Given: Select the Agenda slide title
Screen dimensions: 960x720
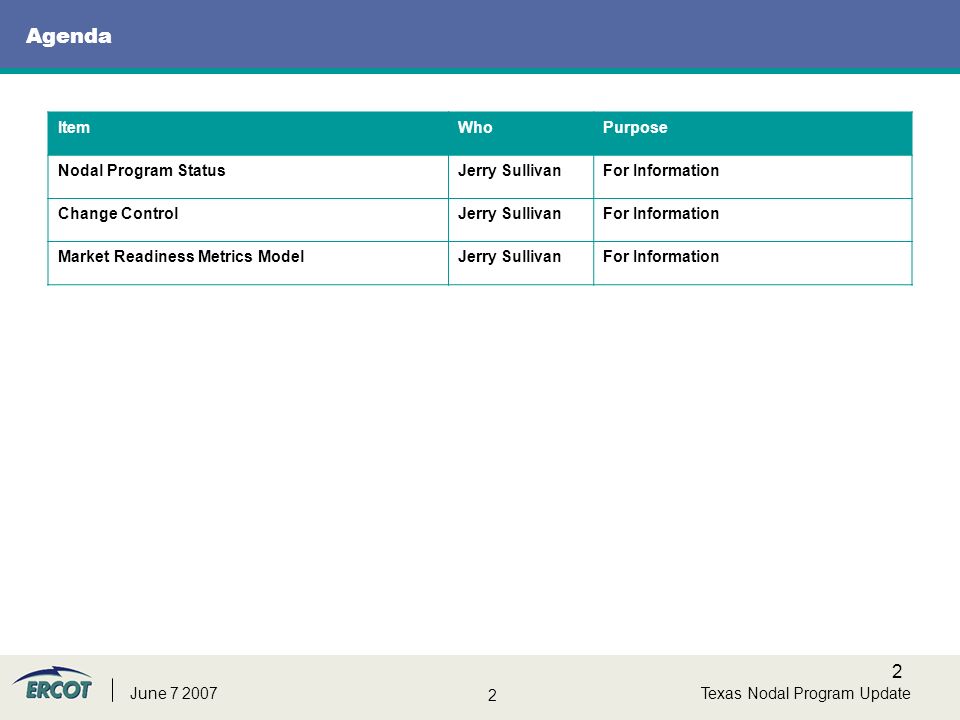Looking at the screenshot, I should pyautogui.click(x=69, y=36).
